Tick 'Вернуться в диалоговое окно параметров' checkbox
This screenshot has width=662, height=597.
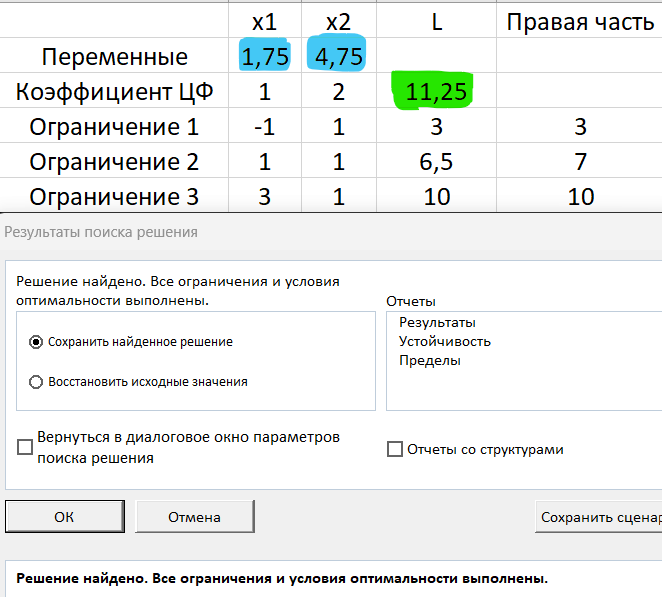tap(25, 447)
